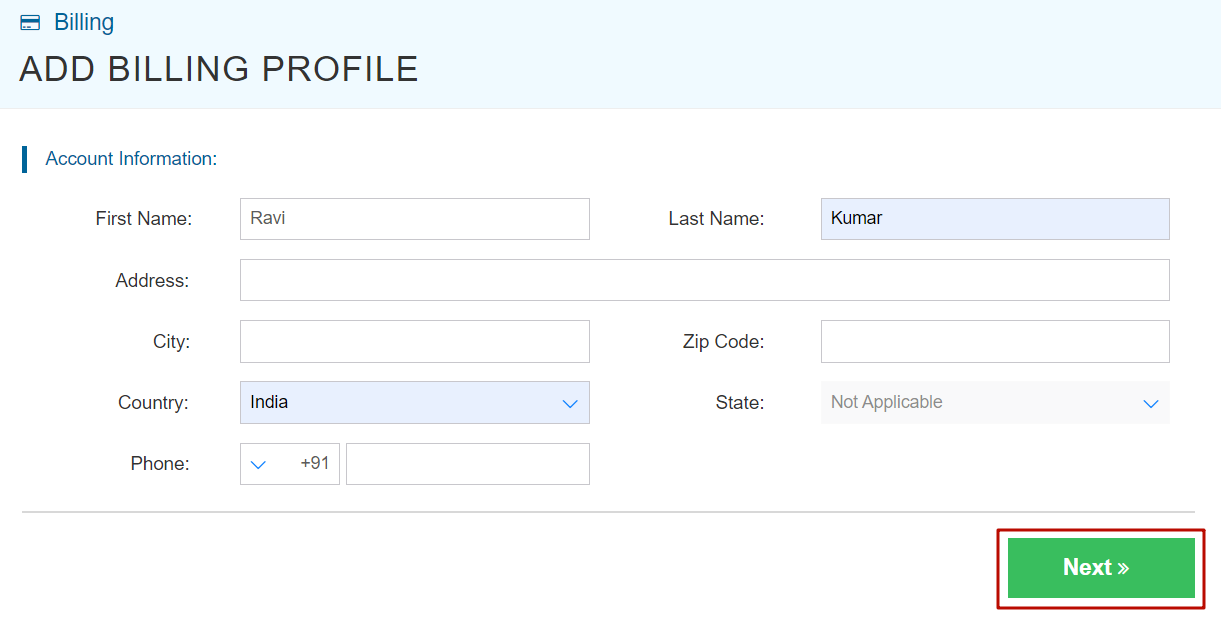This screenshot has width=1221, height=623.
Task: Click the City text field
Action: point(414,341)
